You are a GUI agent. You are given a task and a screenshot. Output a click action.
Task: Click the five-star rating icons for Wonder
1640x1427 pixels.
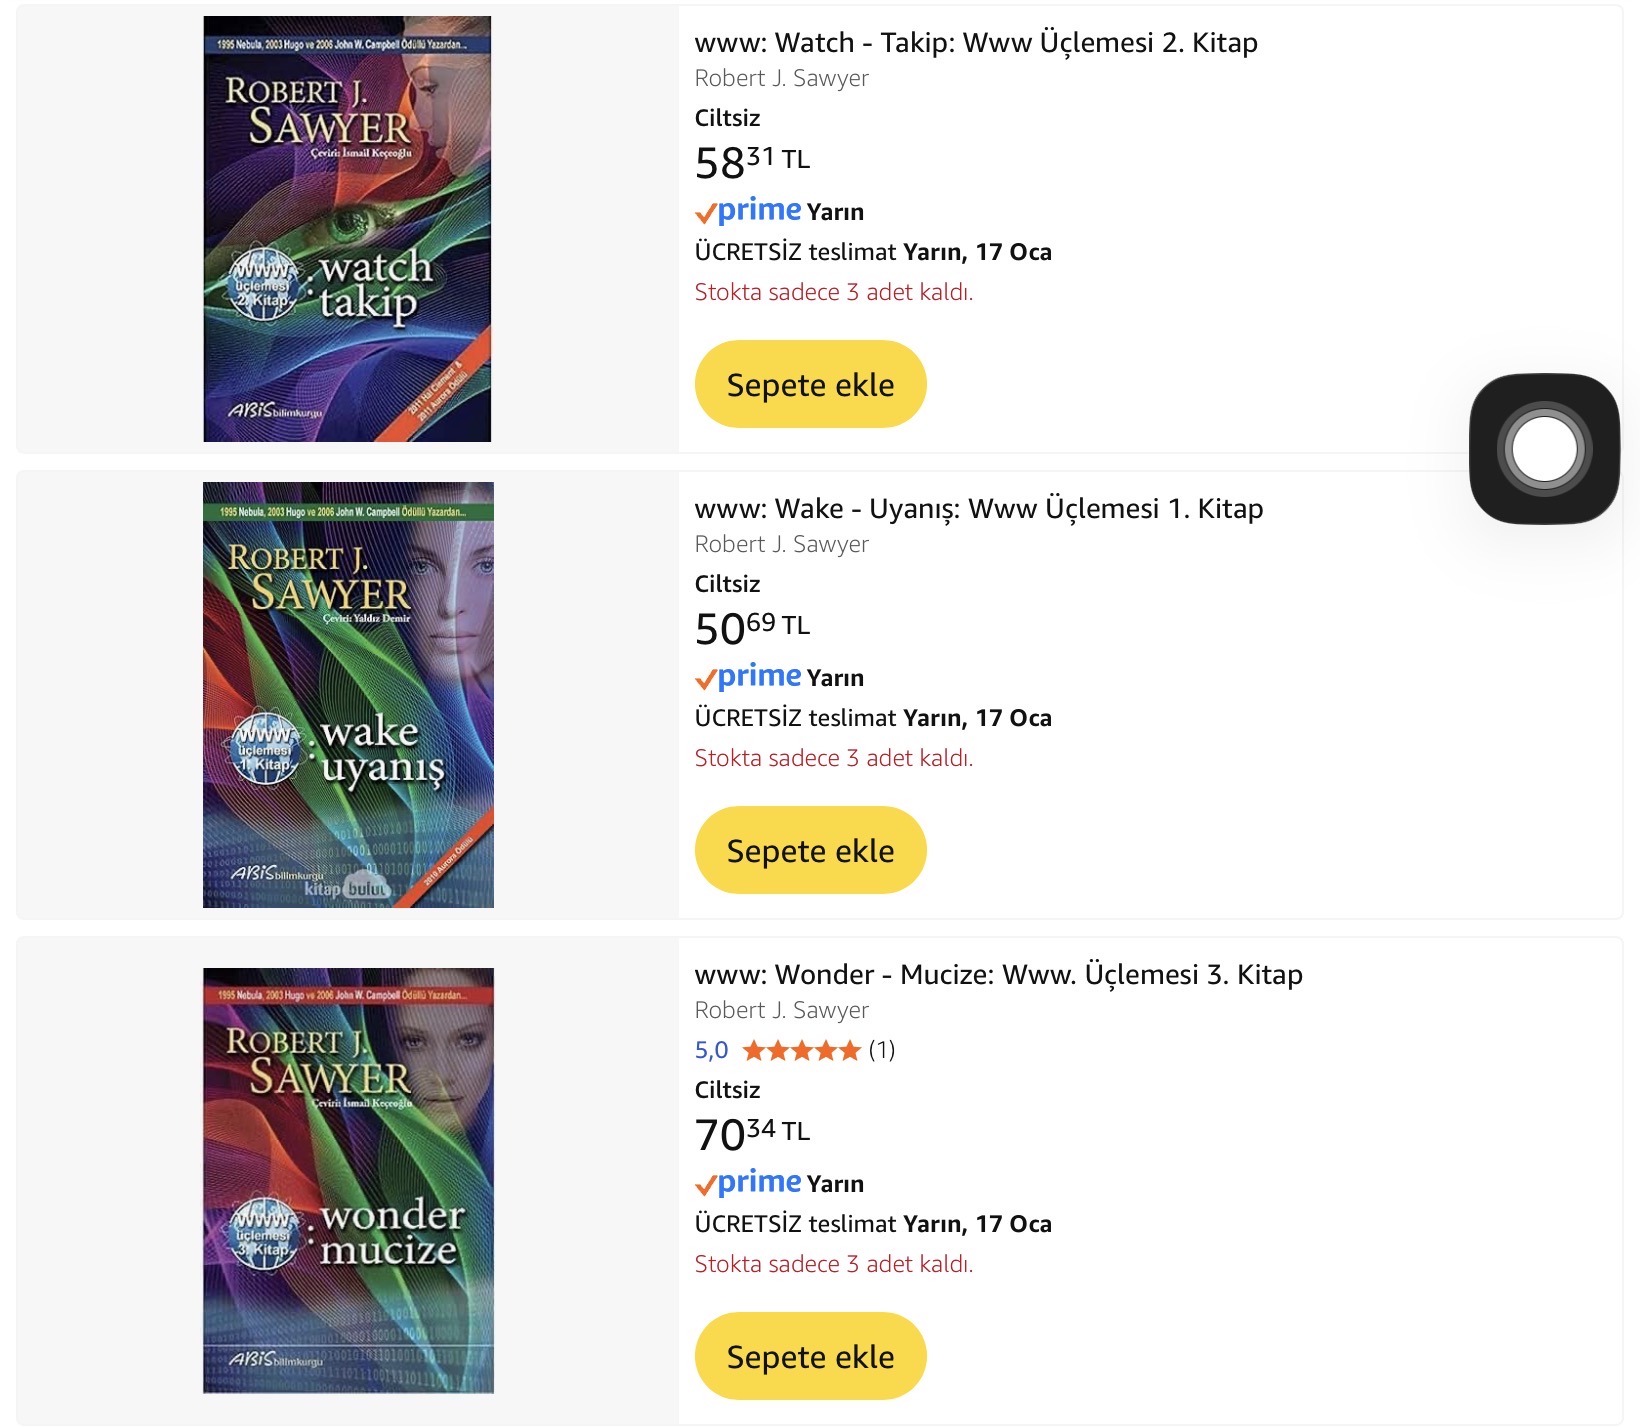click(x=801, y=1050)
